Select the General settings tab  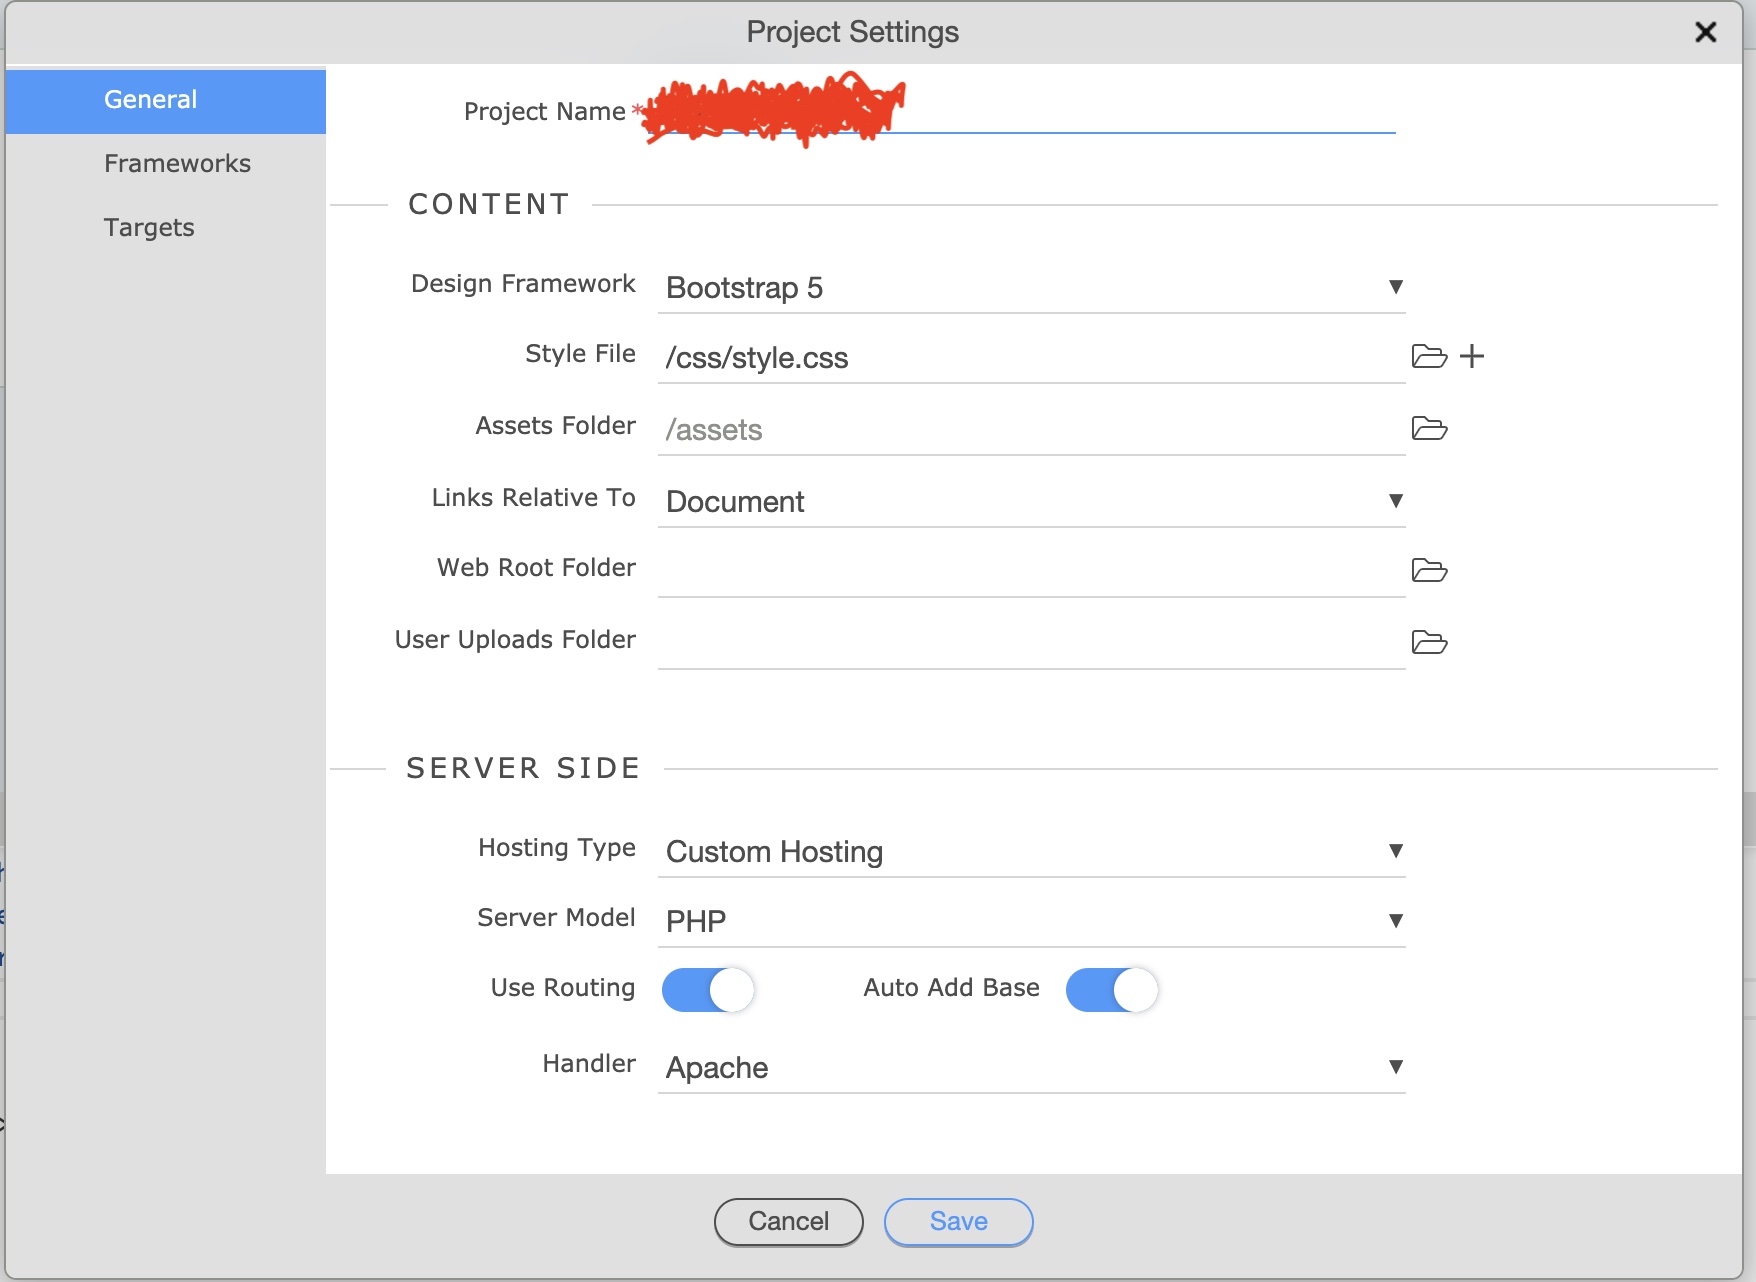[x=151, y=100]
